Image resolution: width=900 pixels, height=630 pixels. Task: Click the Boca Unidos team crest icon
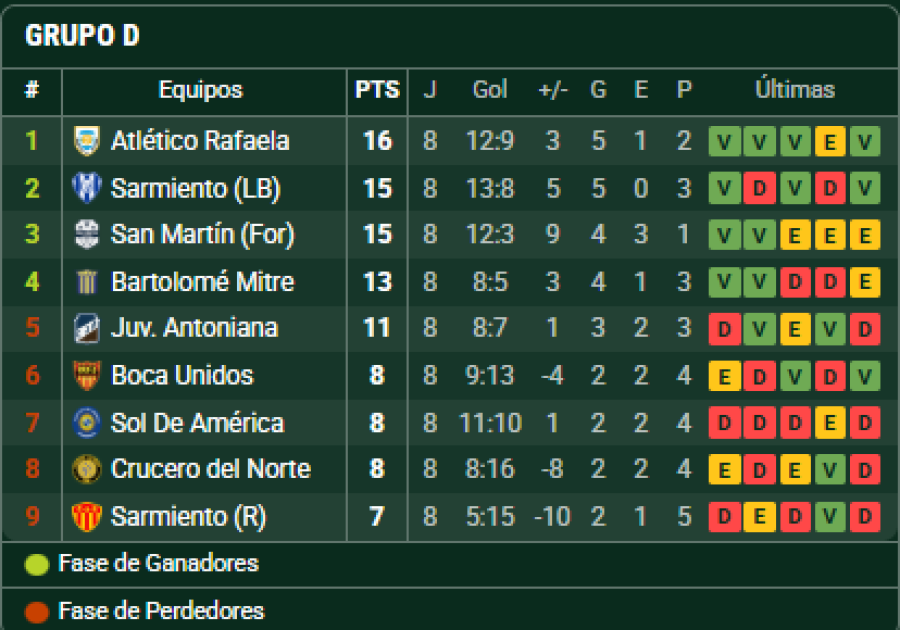coord(87,376)
